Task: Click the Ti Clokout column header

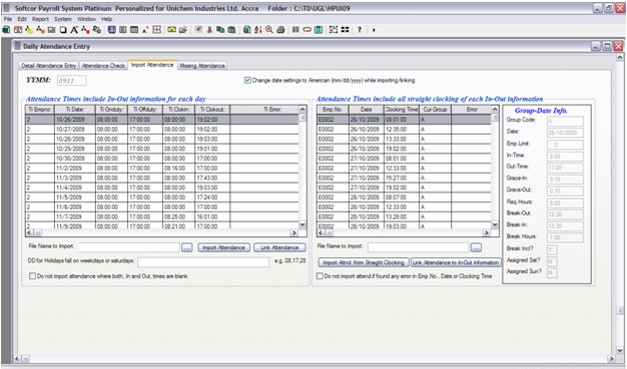Action: [212, 110]
